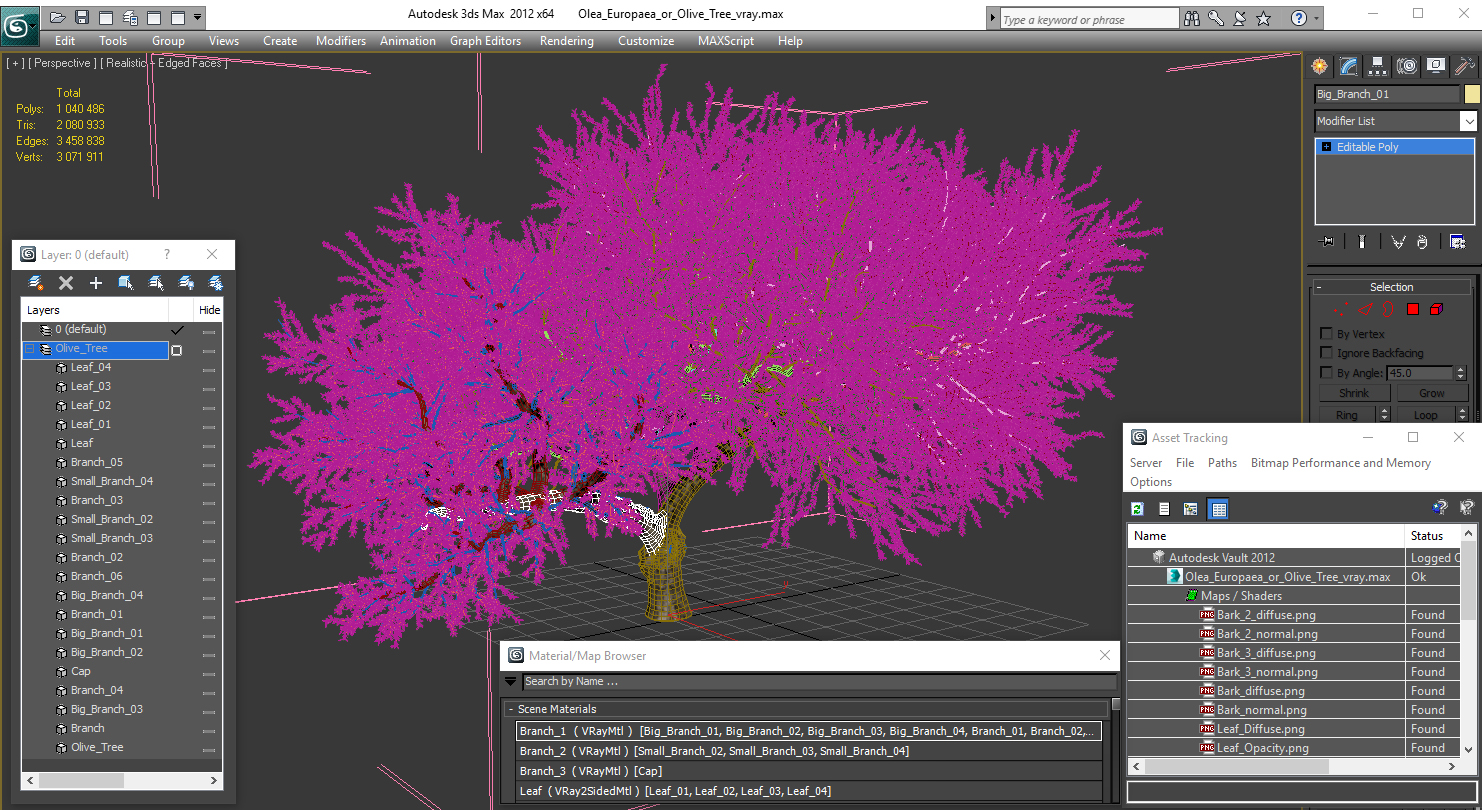This screenshot has width=1482, height=810.
Task: Open Paths menu in Asset Tracking
Action: point(1222,463)
